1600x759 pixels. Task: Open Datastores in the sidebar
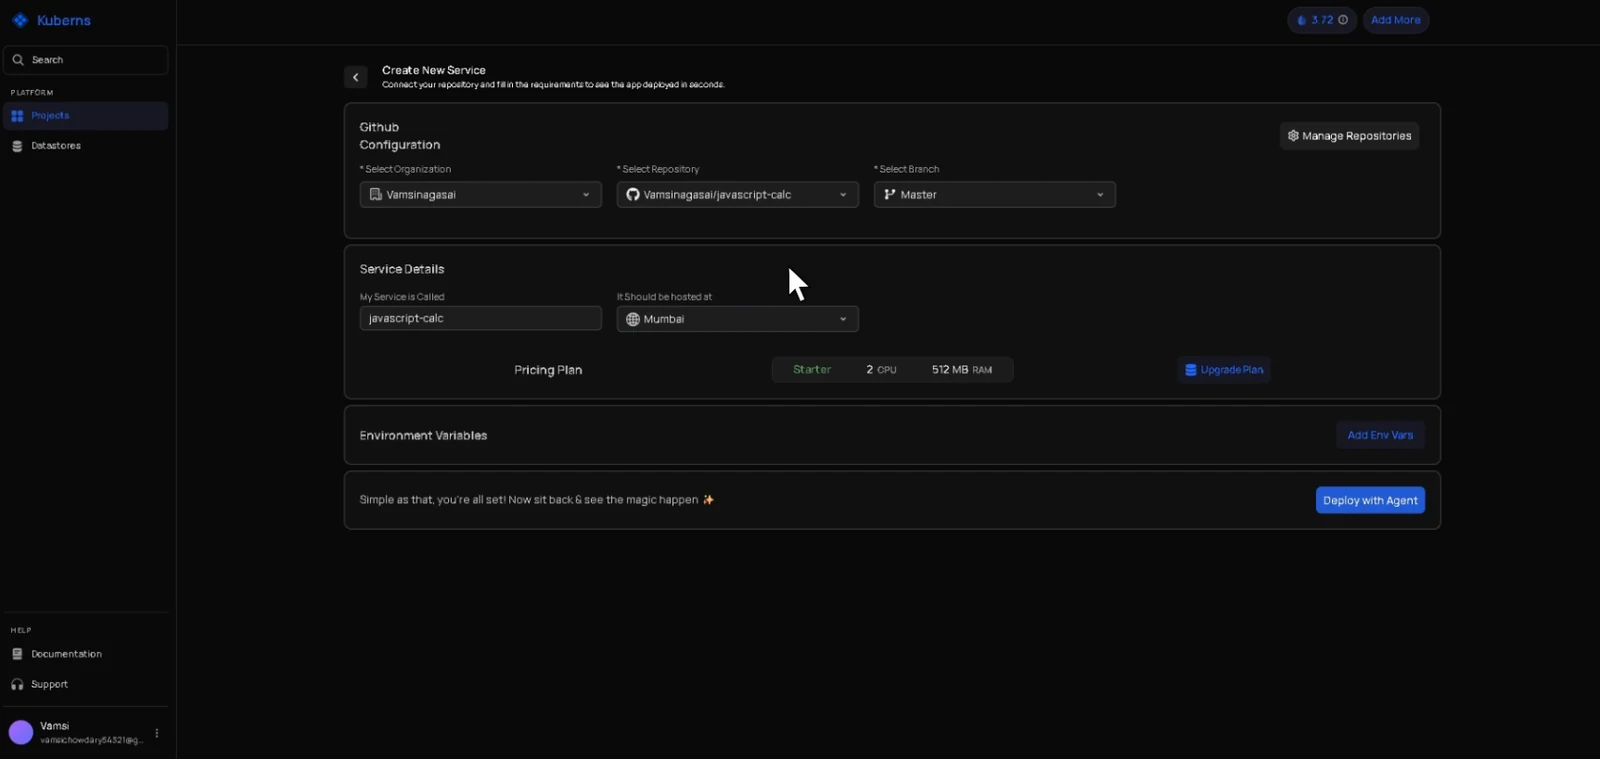point(86,146)
